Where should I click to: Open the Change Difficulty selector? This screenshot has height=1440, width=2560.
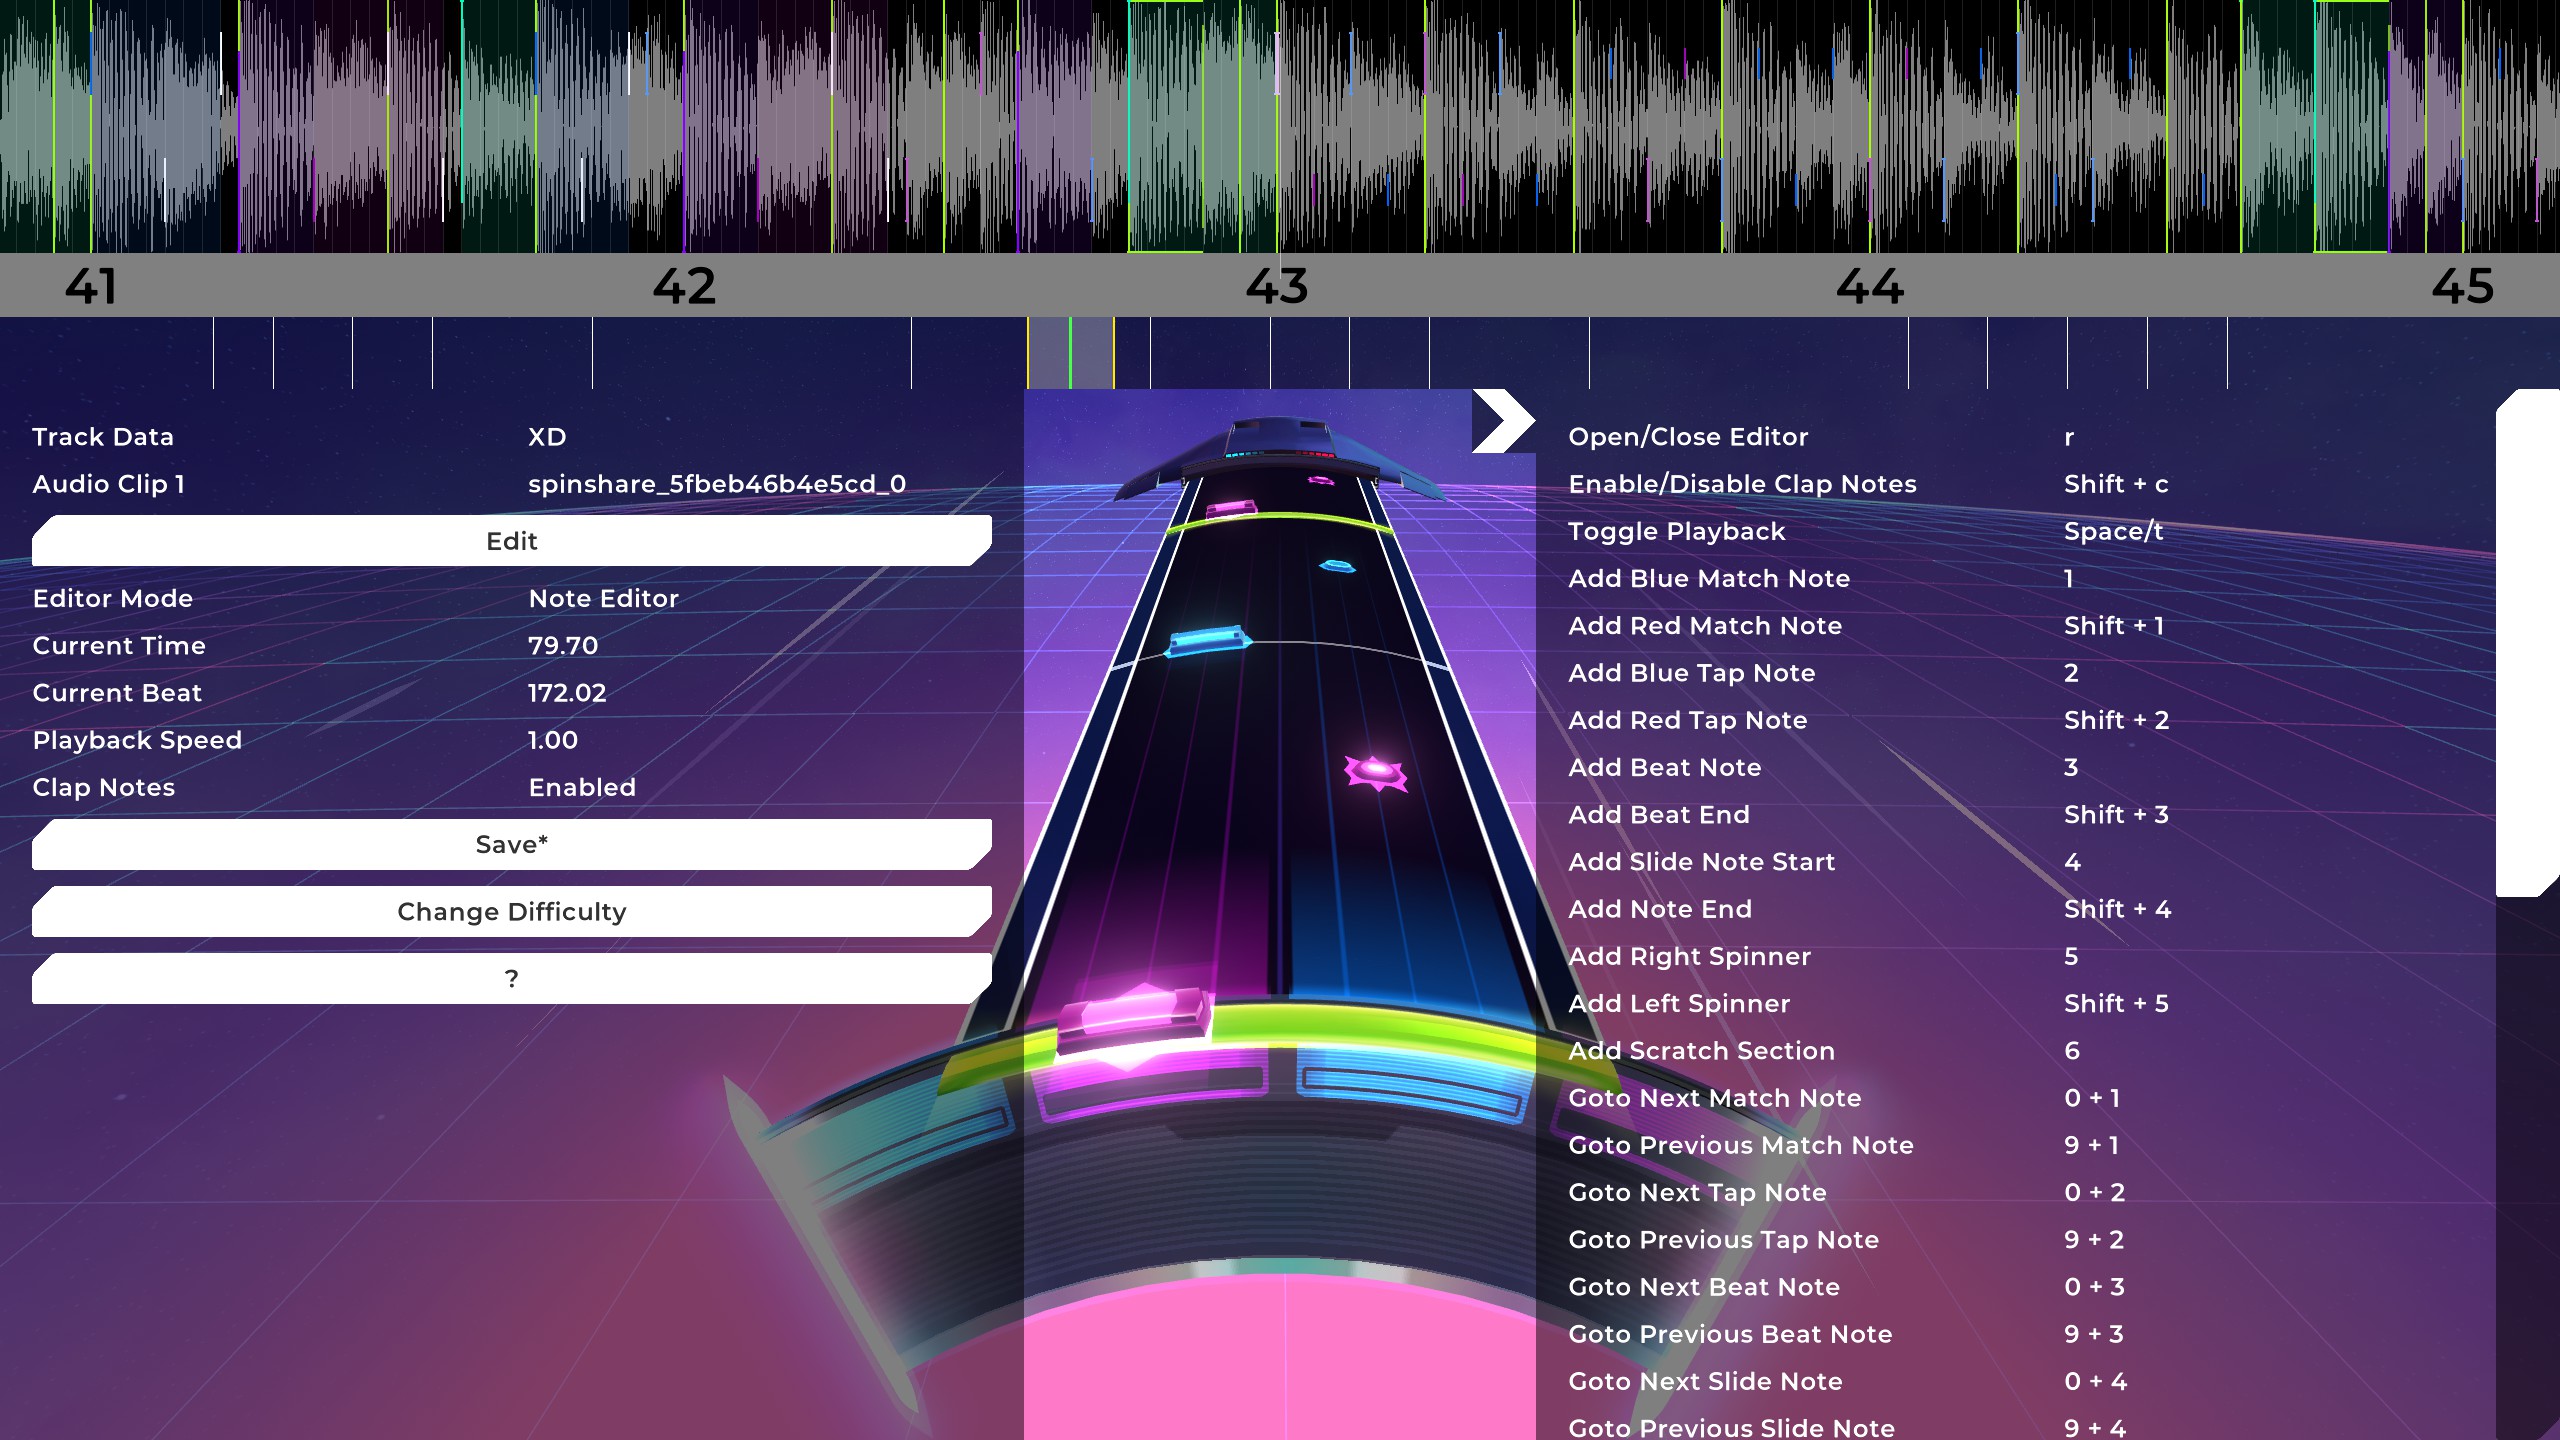click(x=511, y=912)
